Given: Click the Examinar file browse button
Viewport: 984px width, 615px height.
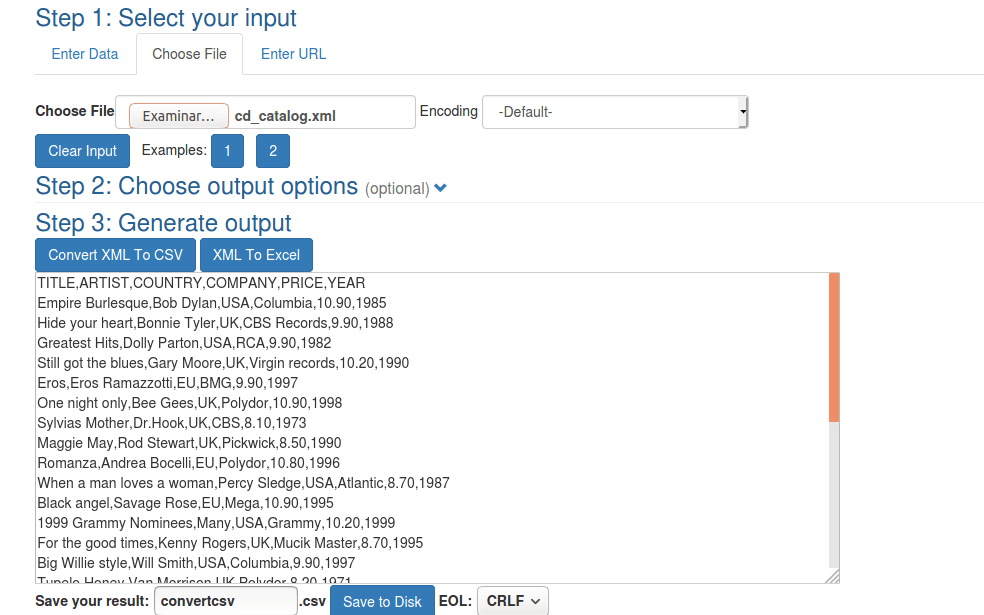Looking at the screenshot, I should tap(178, 116).
